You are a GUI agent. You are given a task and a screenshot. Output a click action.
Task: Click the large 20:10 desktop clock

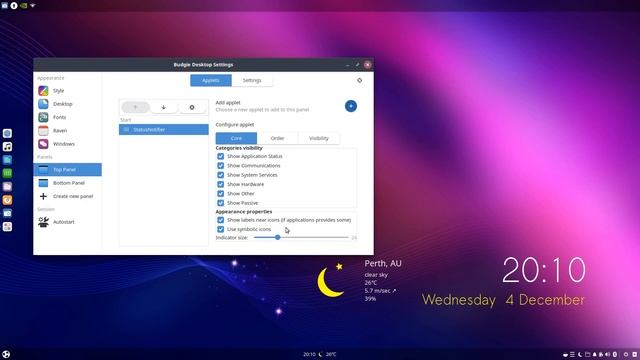click(x=544, y=270)
